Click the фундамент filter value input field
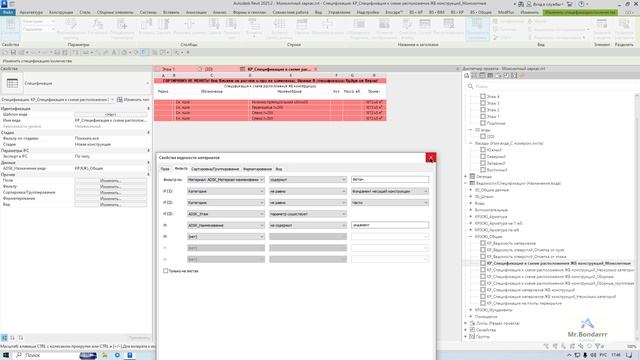640x360 pixels. click(390, 225)
